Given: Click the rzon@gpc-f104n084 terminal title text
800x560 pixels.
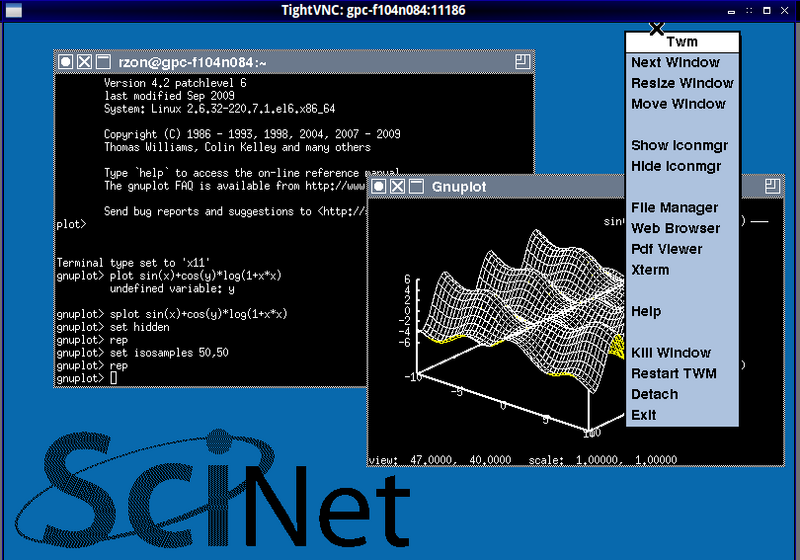Looking at the screenshot, I should pyautogui.click(x=192, y=62).
